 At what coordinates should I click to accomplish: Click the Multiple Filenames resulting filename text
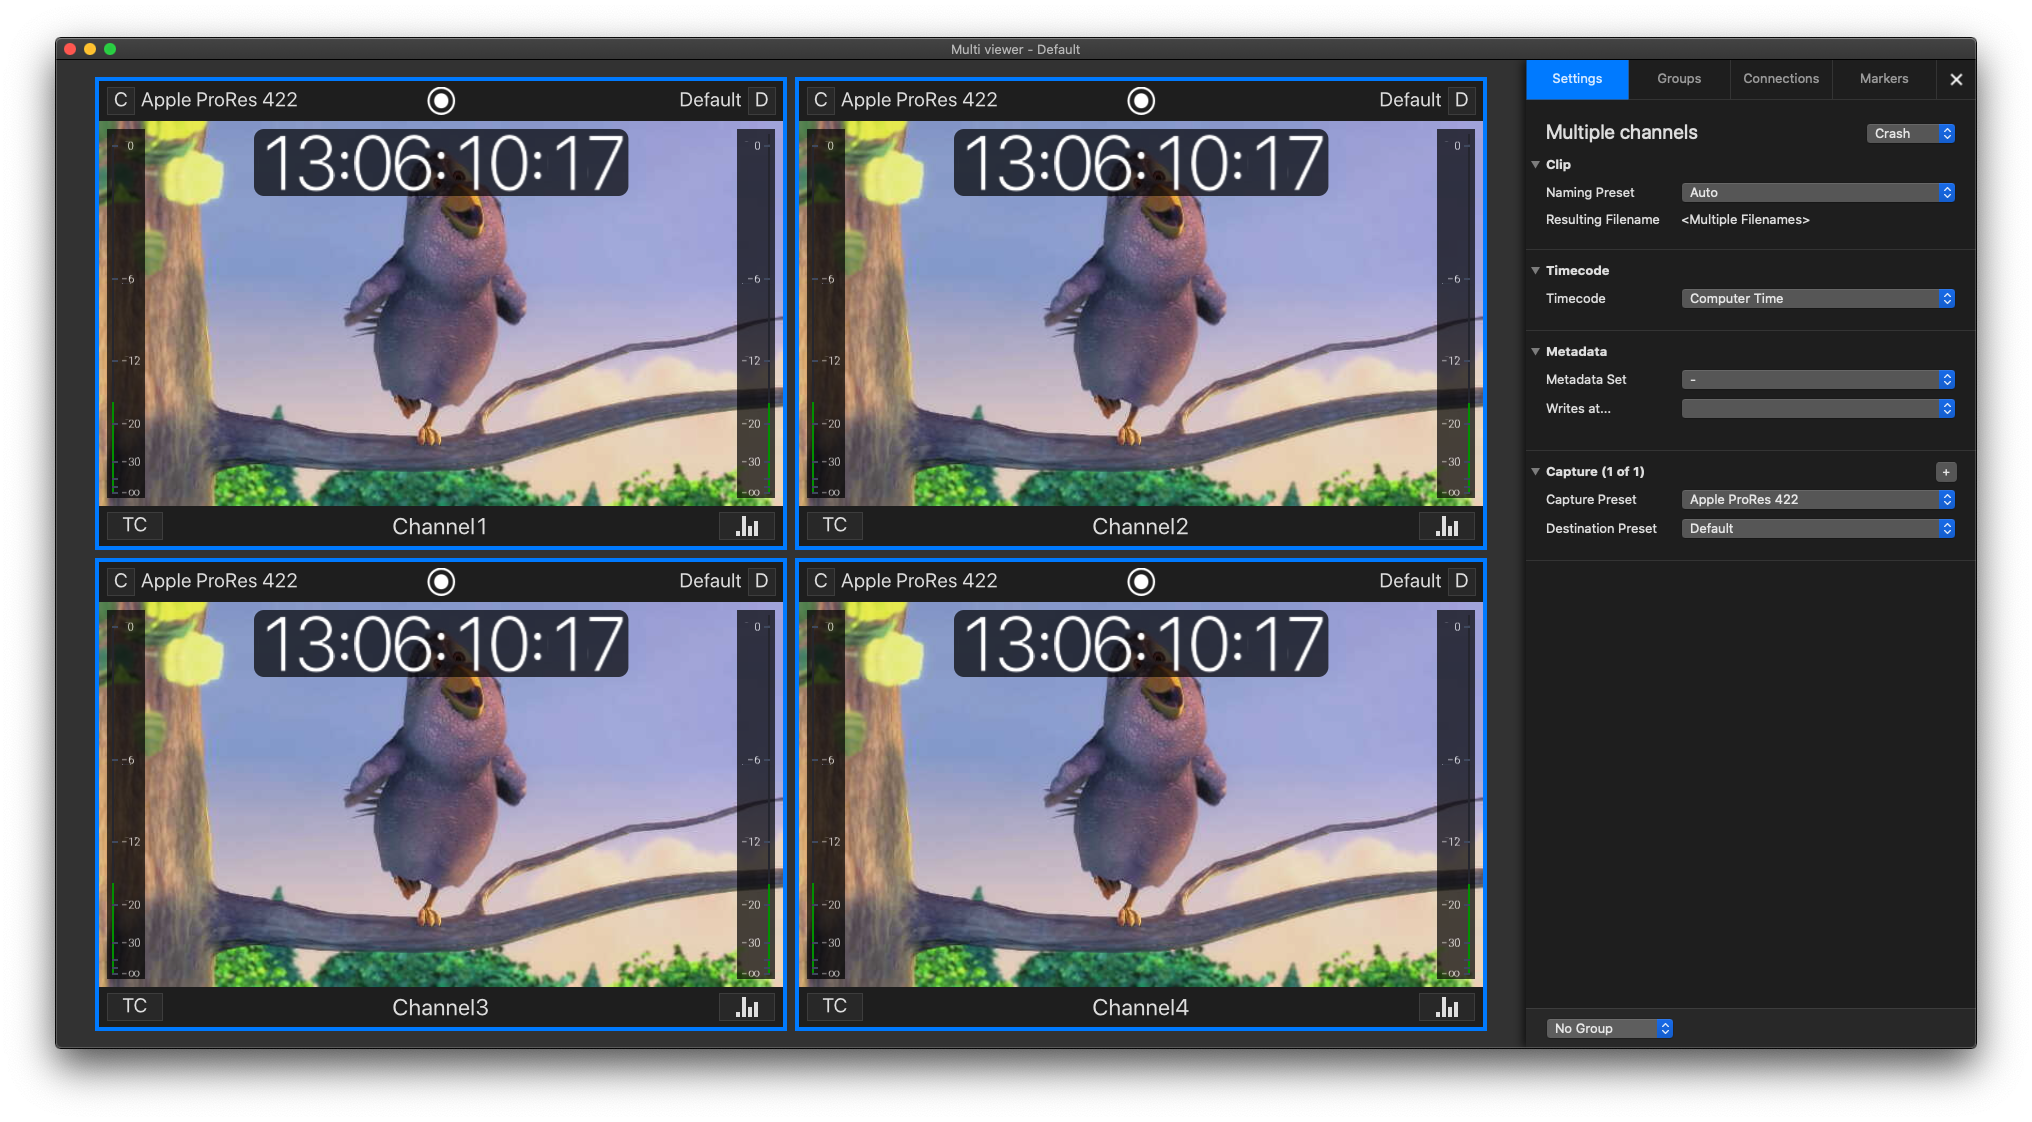click(1745, 220)
